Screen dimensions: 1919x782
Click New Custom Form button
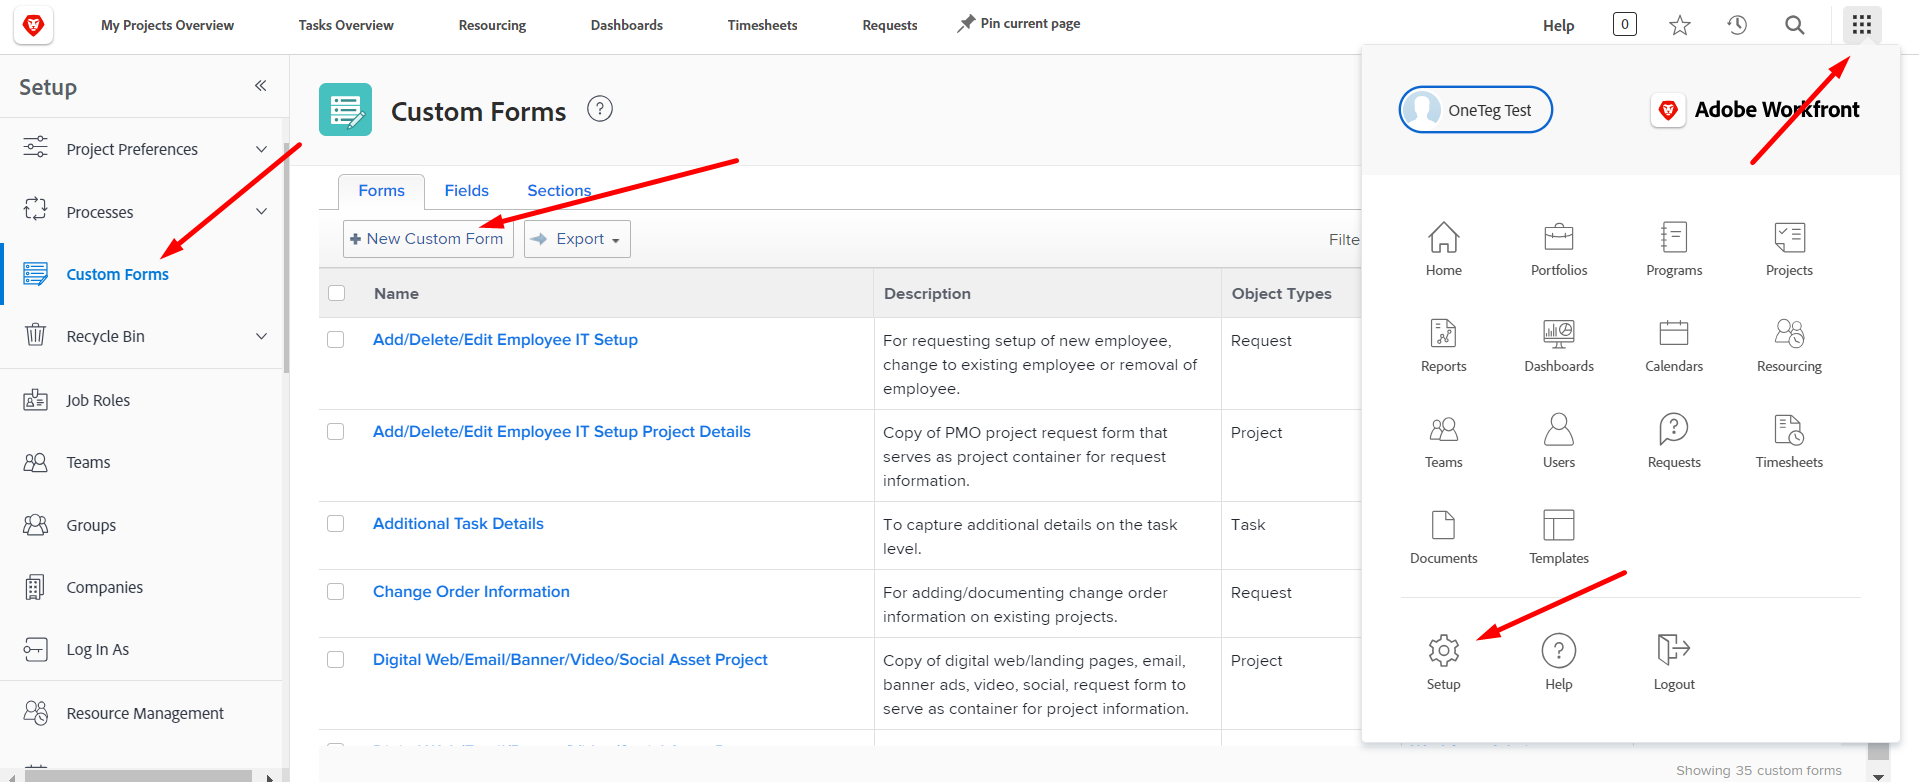428,239
